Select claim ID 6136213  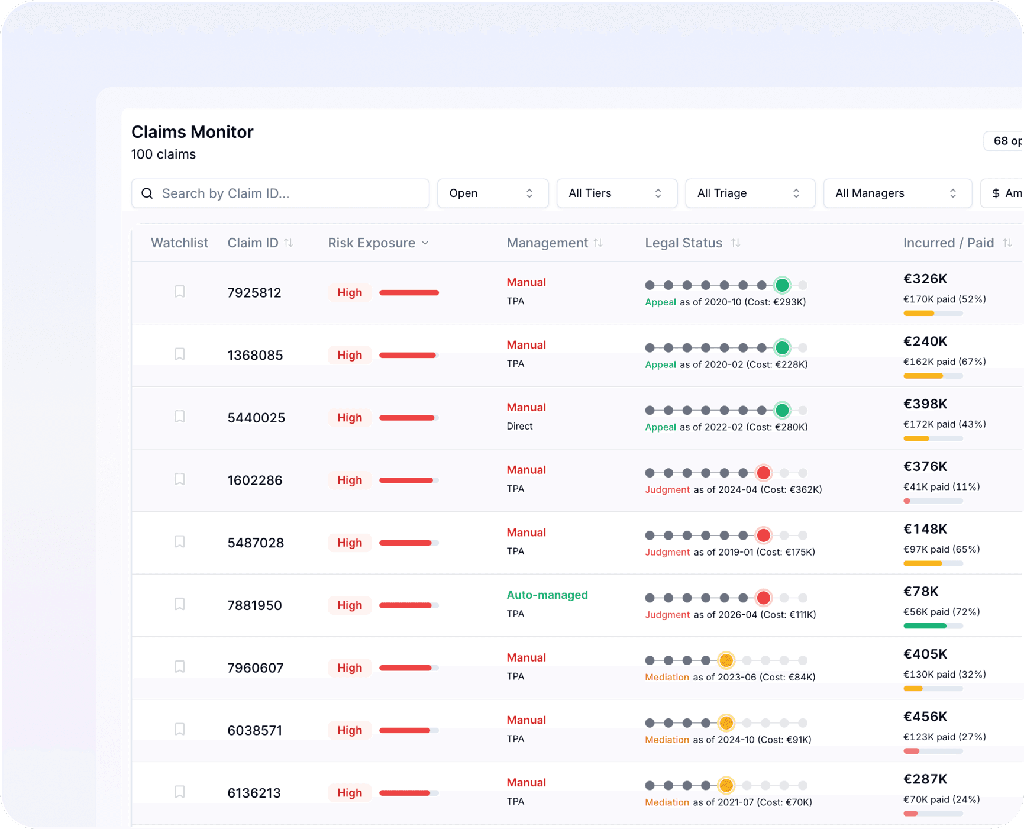click(254, 793)
